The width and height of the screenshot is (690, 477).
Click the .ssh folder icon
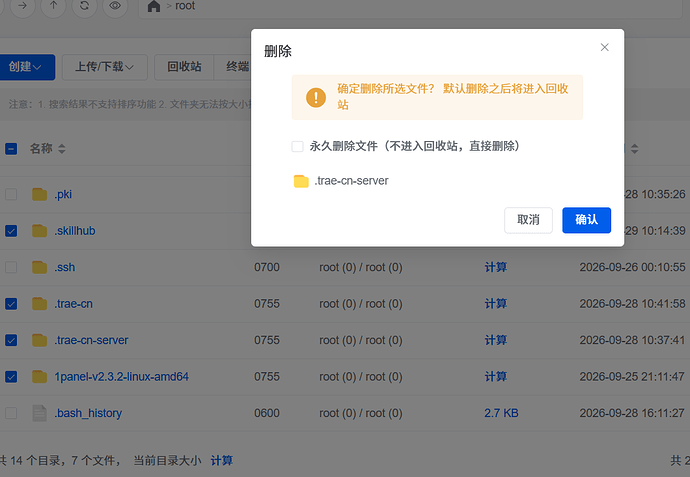(x=40, y=268)
